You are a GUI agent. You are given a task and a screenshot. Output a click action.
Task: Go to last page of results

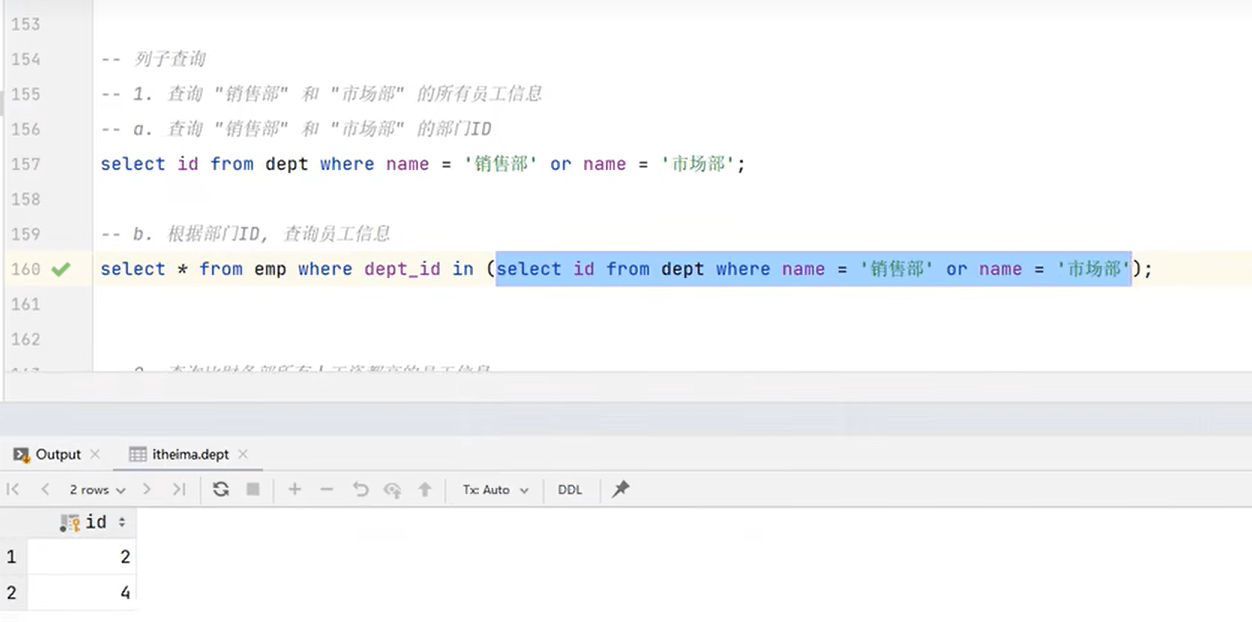pyautogui.click(x=179, y=489)
